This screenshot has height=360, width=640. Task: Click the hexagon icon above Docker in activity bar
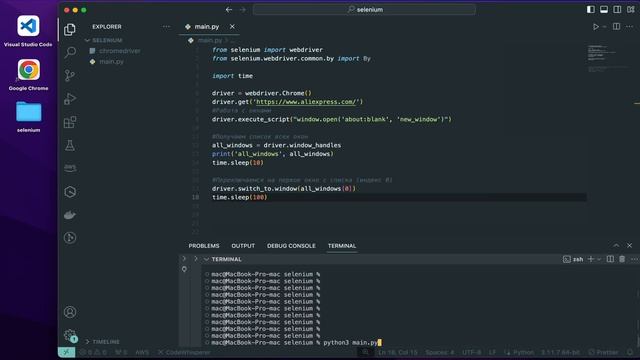click(70, 192)
